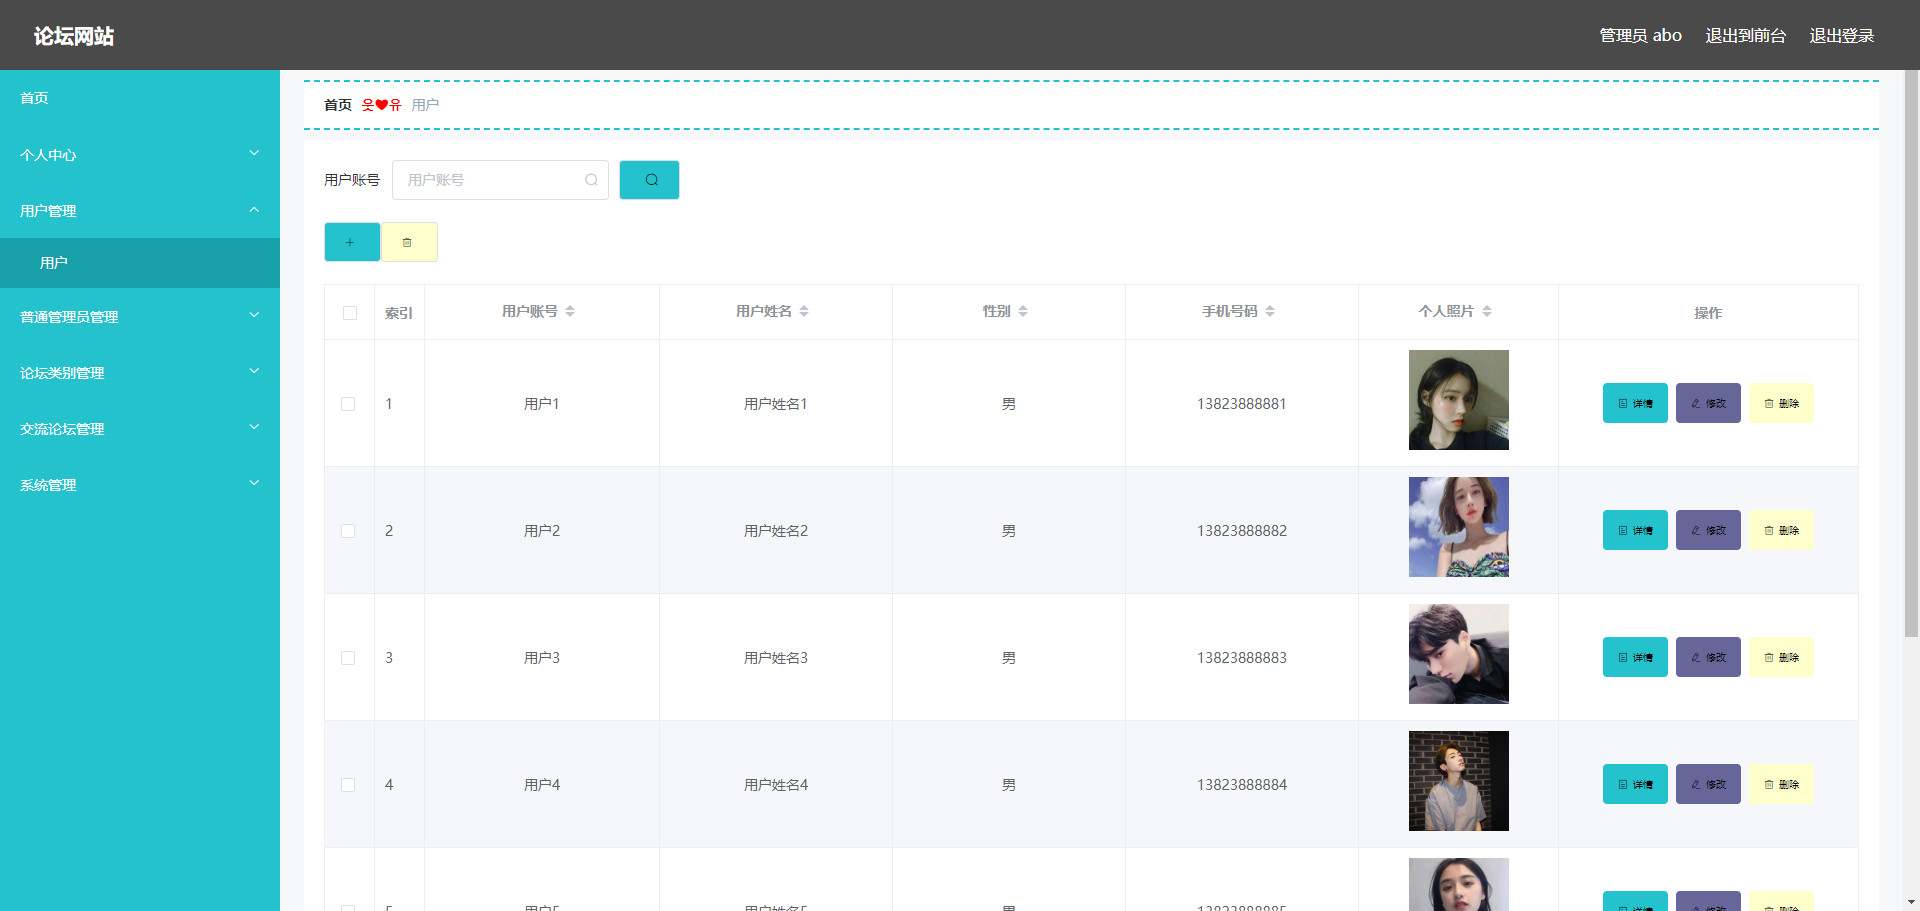The image size is (1920, 911).
Task: Sort by 性别 column arrows
Action: (x=1023, y=311)
